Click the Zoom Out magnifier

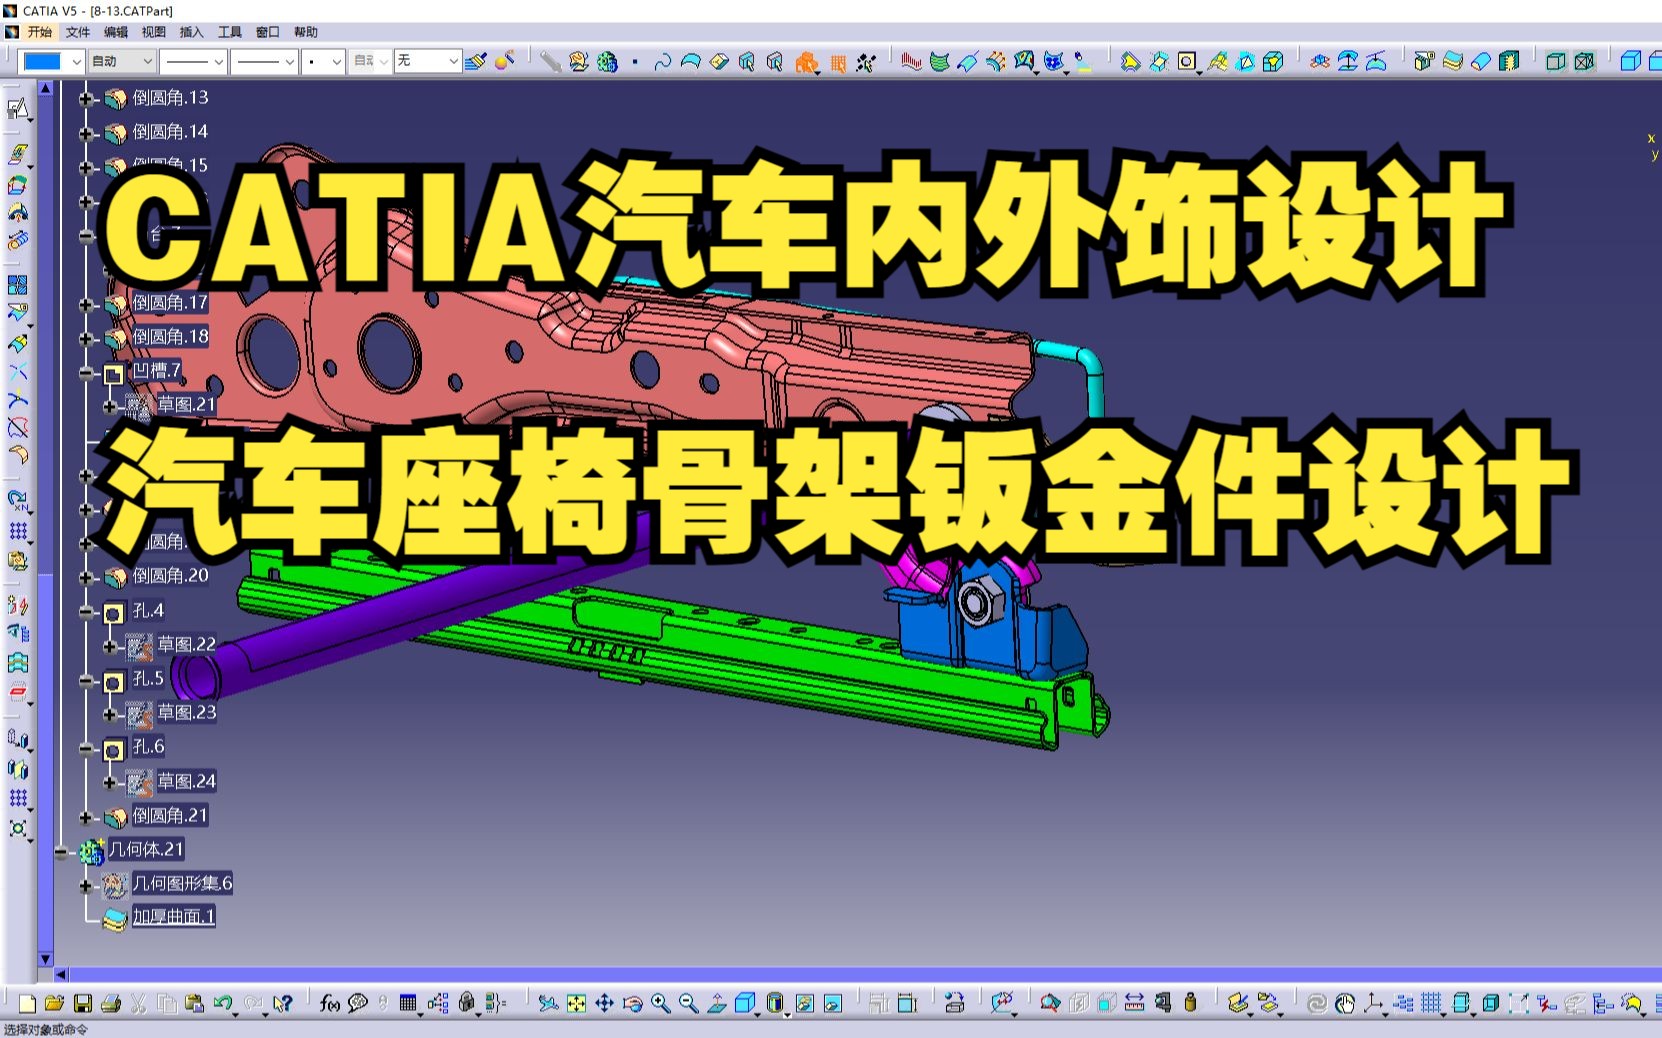(688, 1003)
